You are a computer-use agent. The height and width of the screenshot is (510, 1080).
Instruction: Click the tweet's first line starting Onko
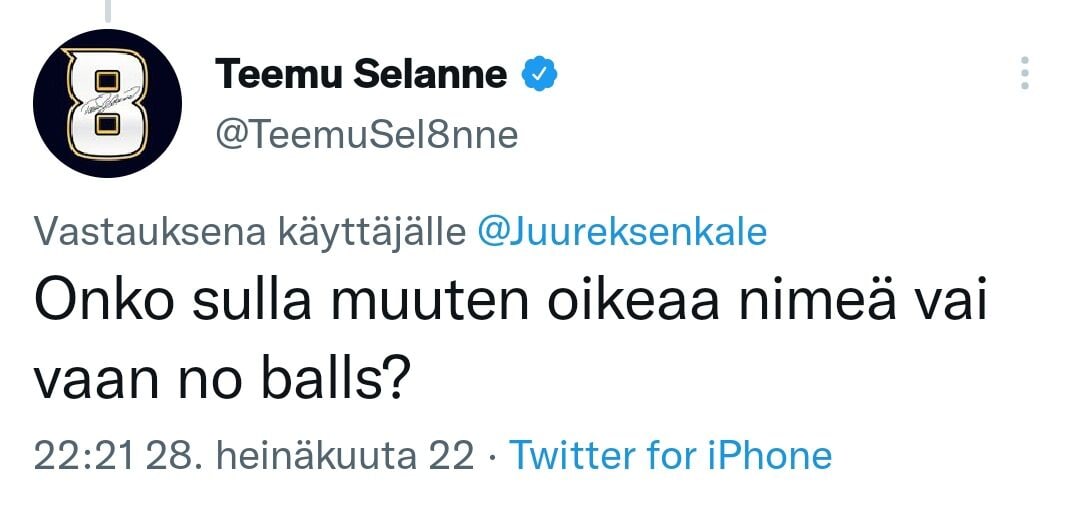pyautogui.click(x=510, y=304)
